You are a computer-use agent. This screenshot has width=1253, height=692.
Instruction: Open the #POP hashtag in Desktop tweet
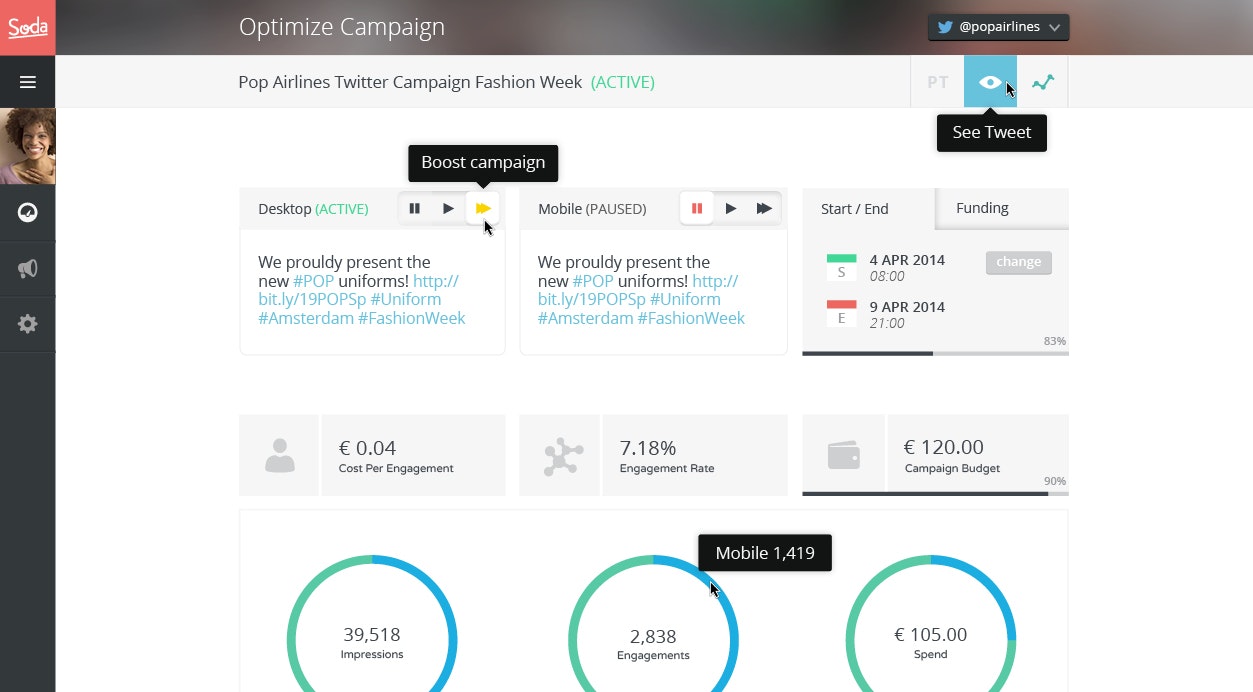pos(313,281)
